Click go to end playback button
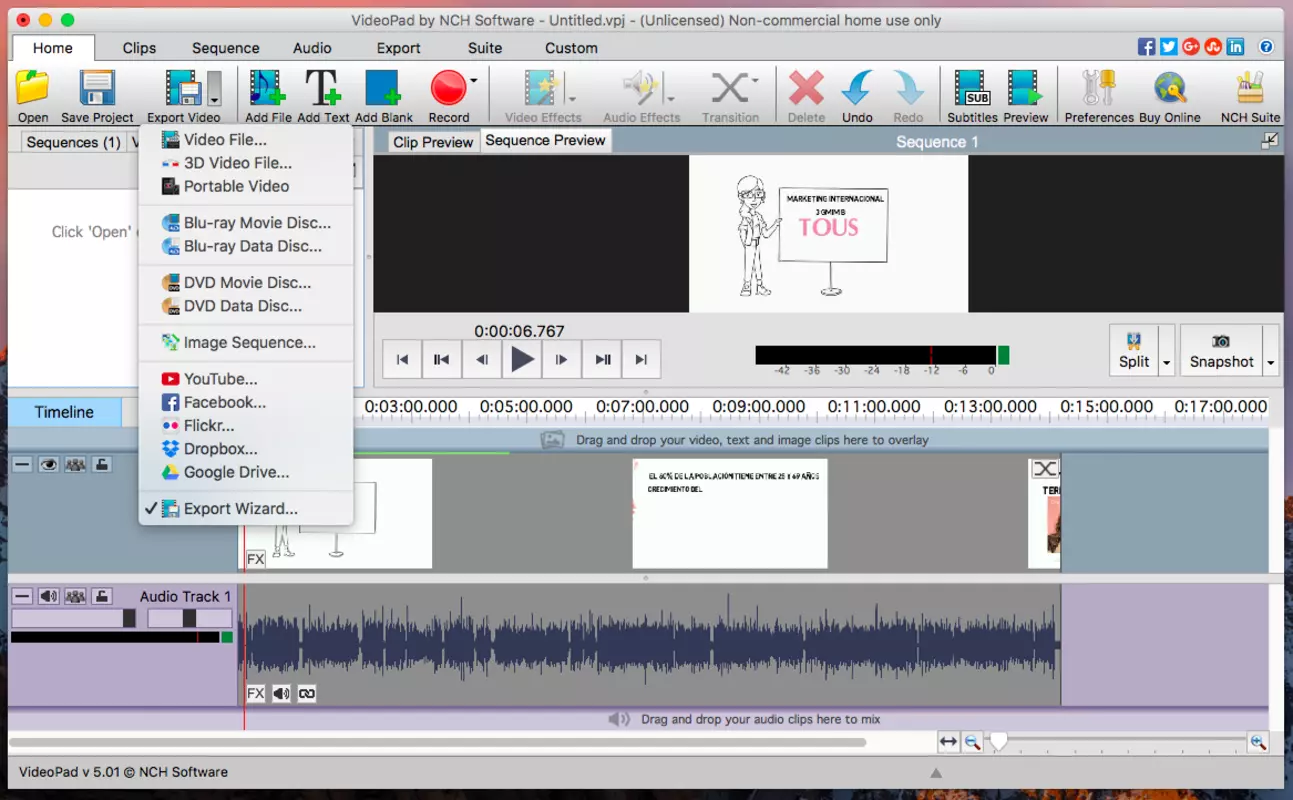This screenshot has height=800, width=1293. 641,360
